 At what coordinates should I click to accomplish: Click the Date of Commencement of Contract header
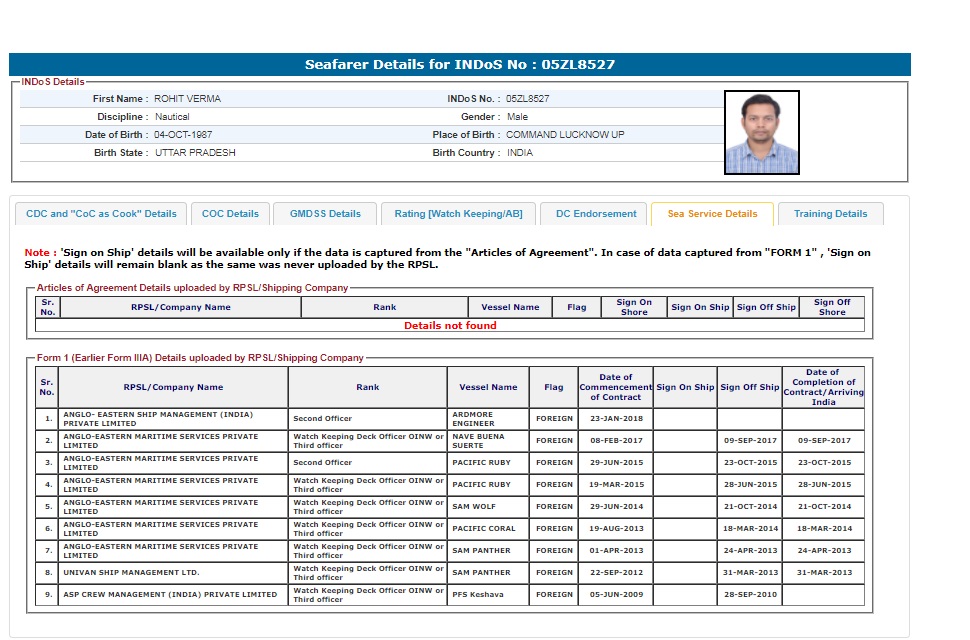[615, 387]
